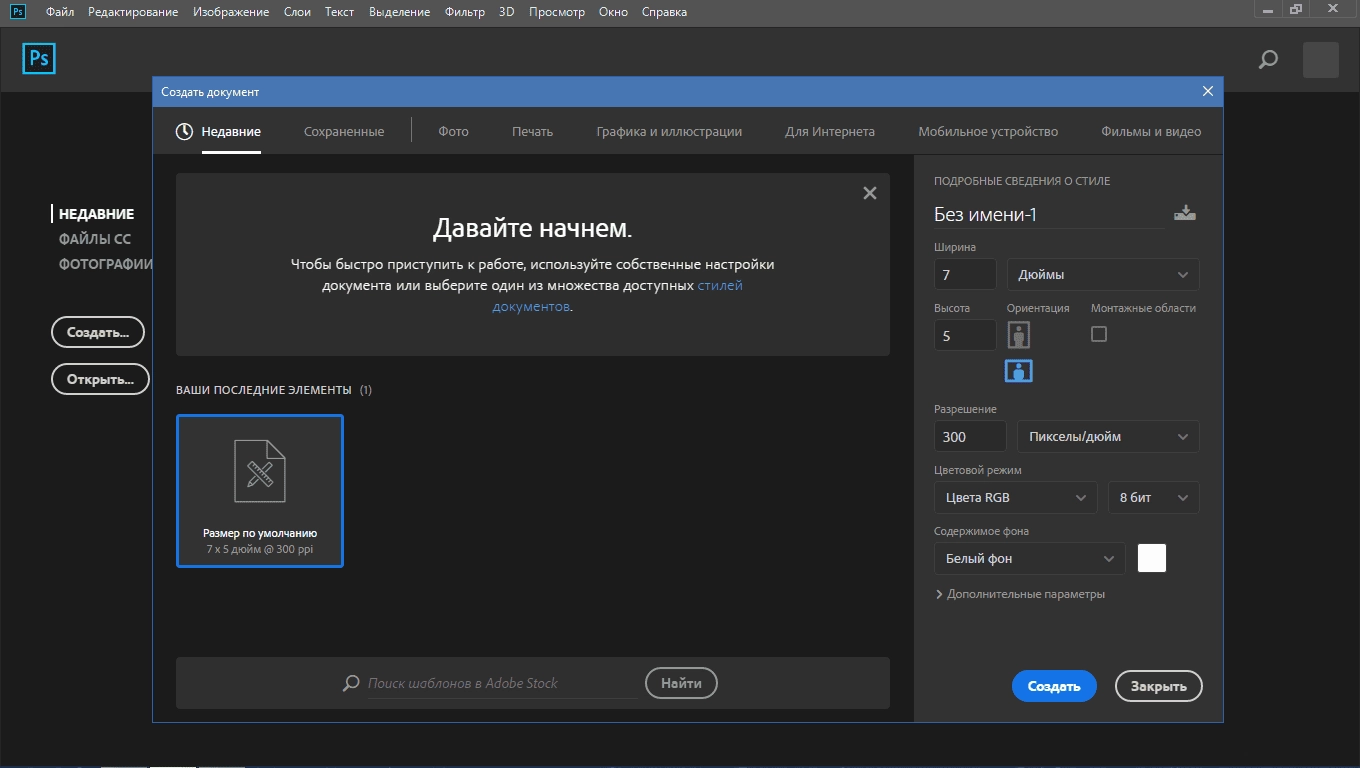Switch to the Мобильное устройство tab

[x=988, y=131]
